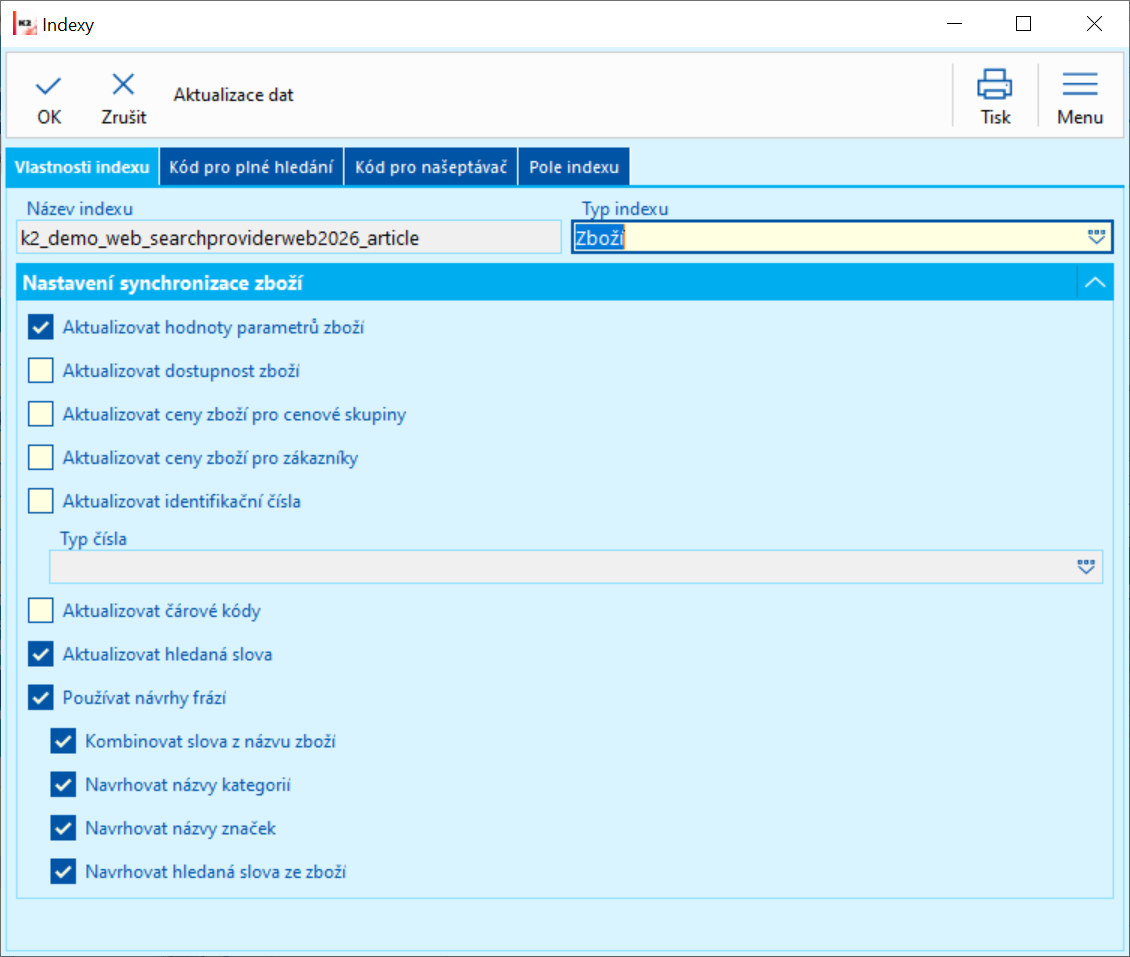Viewport: 1130px width, 957px height.
Task: Click the Tisk printer icon
Action: point(994,85)
